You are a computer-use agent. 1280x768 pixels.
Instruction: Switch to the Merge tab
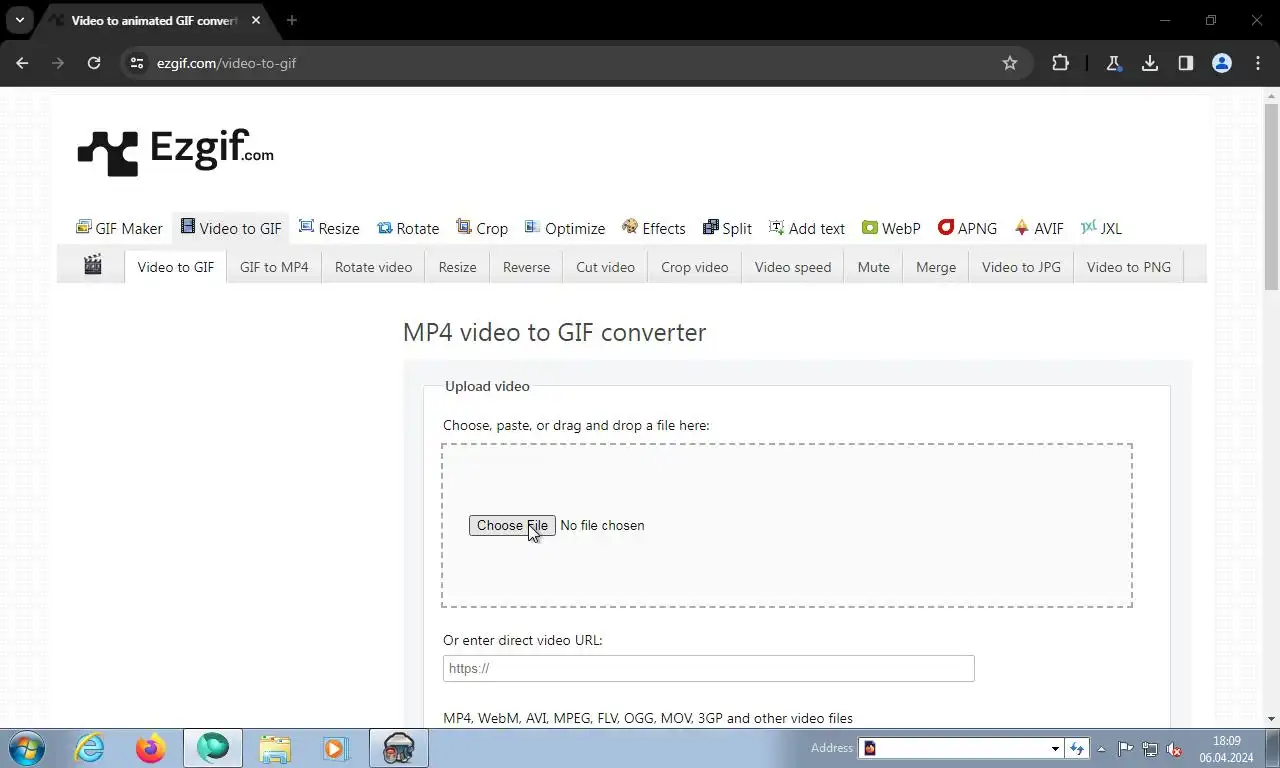pyautogui.click(x=936, y=267)
